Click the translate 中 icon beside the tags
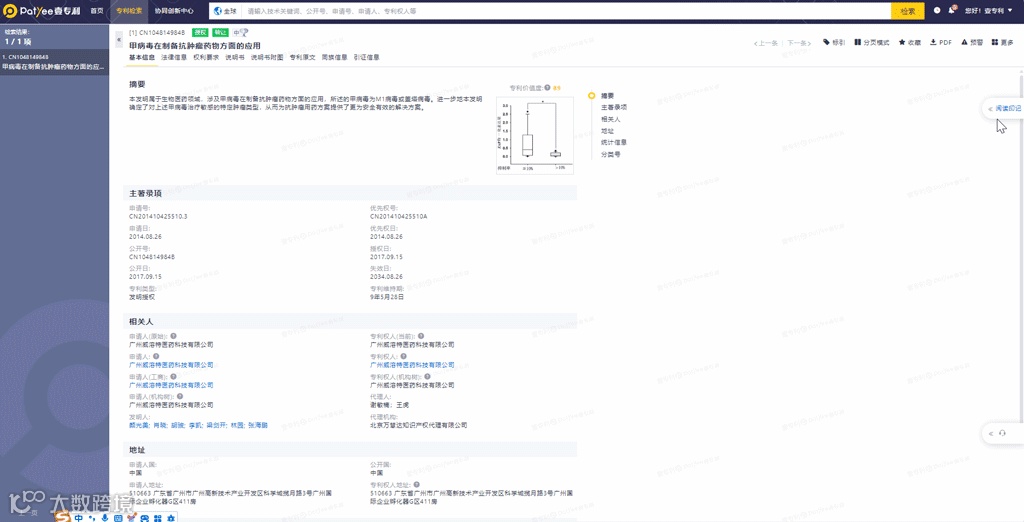 click(240, 32)
